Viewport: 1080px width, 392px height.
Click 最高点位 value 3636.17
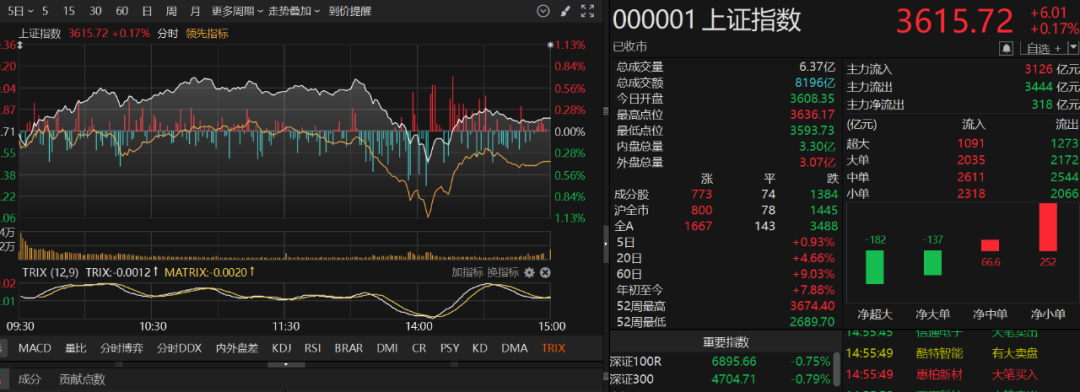811,114
